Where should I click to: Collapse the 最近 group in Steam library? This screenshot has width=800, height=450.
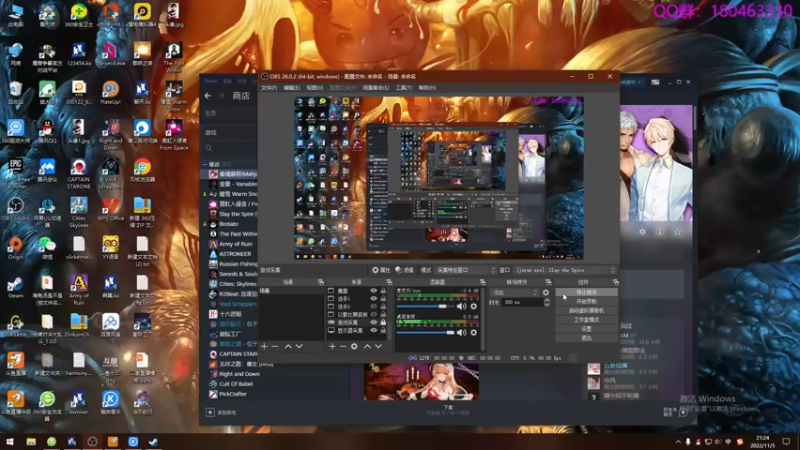(205, 164)
